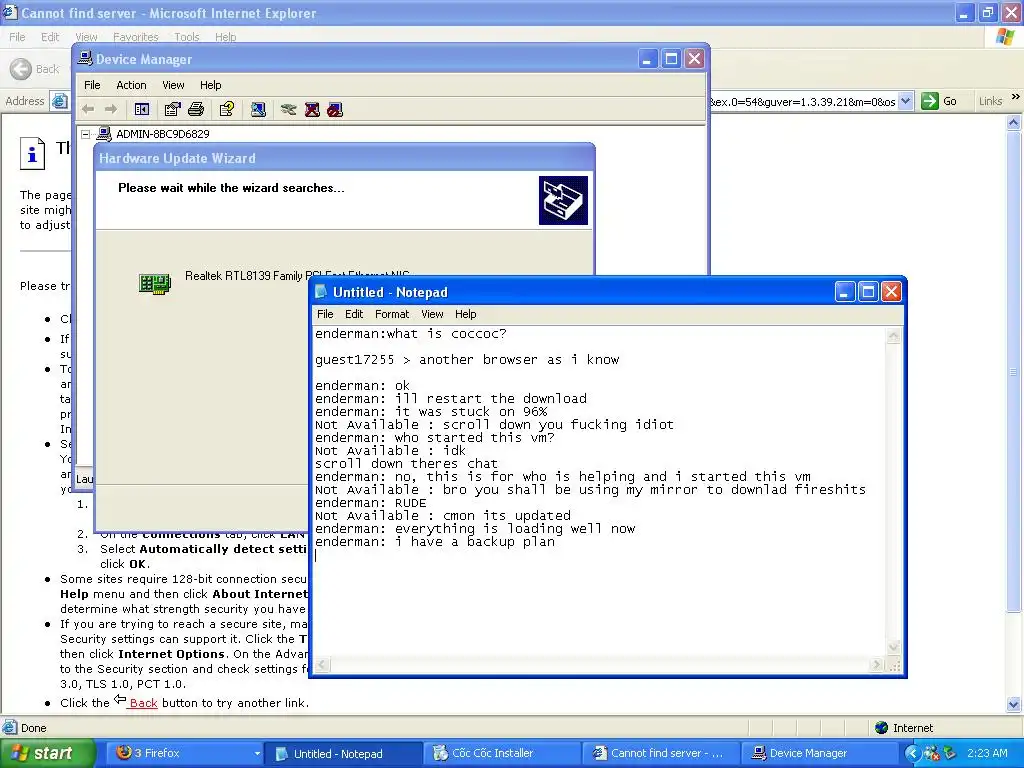The height and width of the screenshot is (768, 1024).
Task: Click the Internet Explorer address field URL
Action: pos(803,102)
